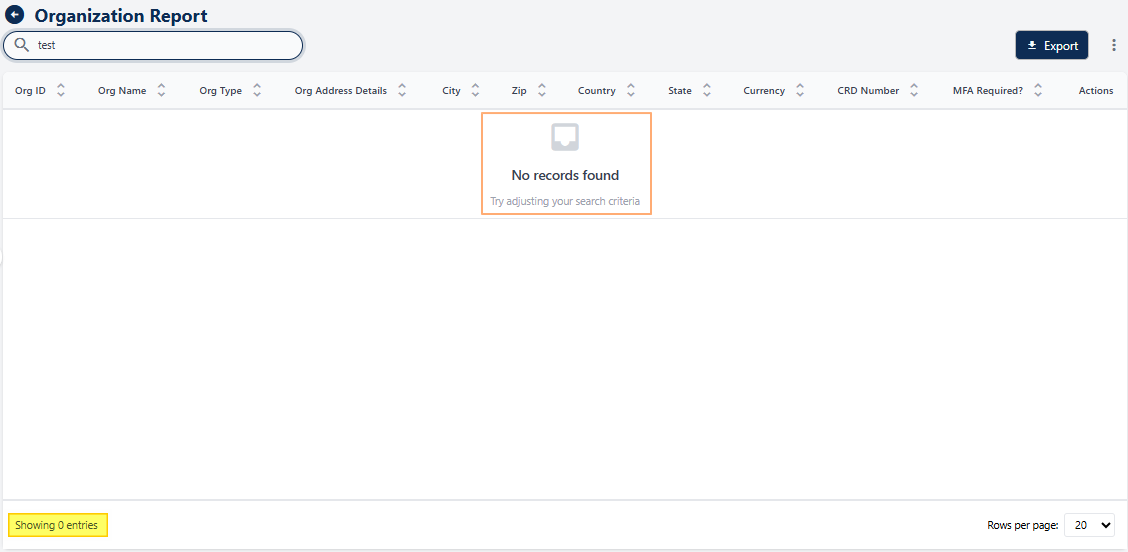Click the back arrow beside Organization Report
The width and height of the screenshot is (1128, 552).
tap(15, 16)
